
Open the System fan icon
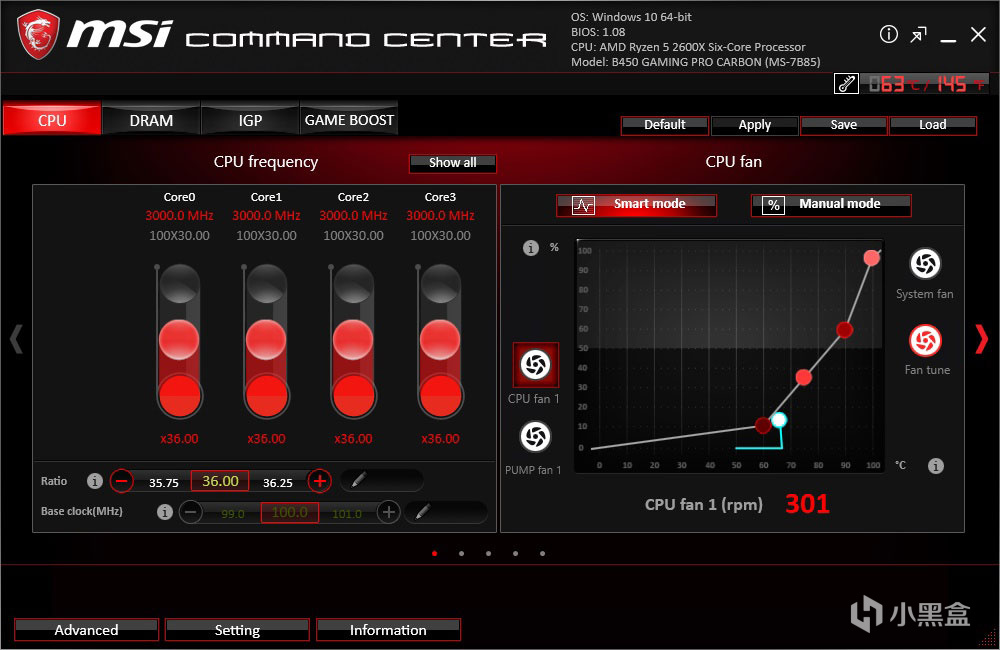tap(925, 263)
